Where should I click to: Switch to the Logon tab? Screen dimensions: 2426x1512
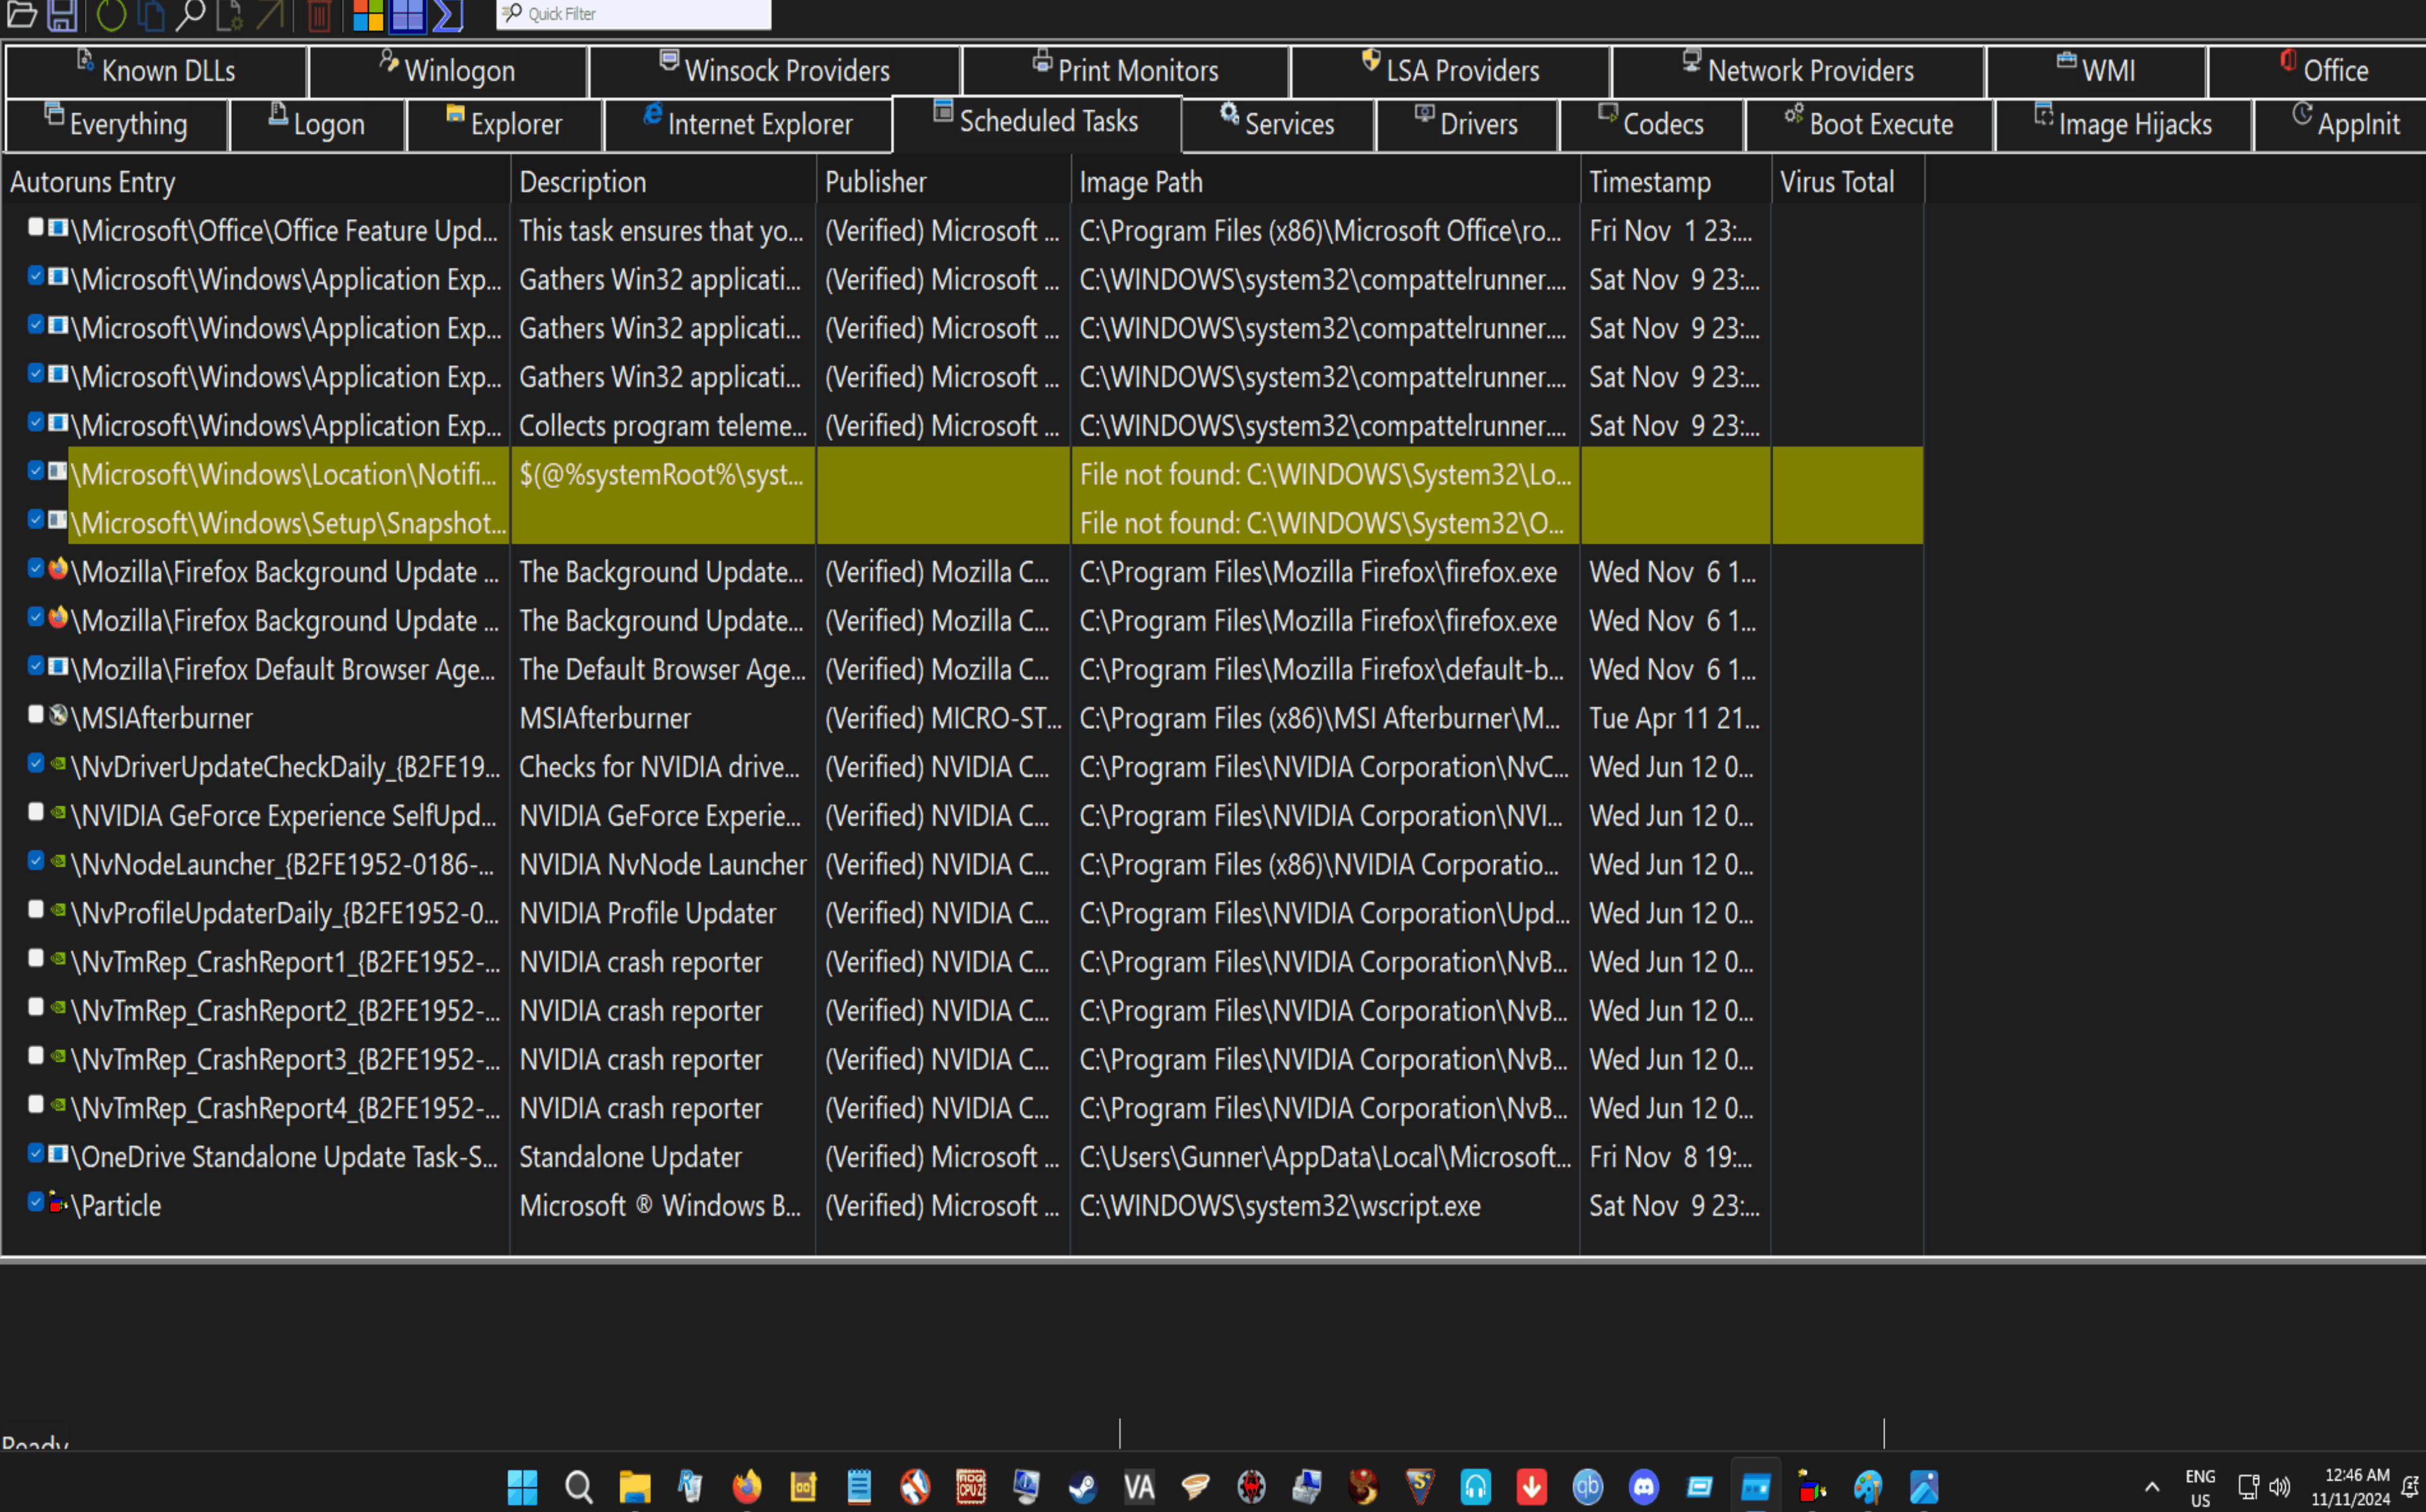(317, 124)
